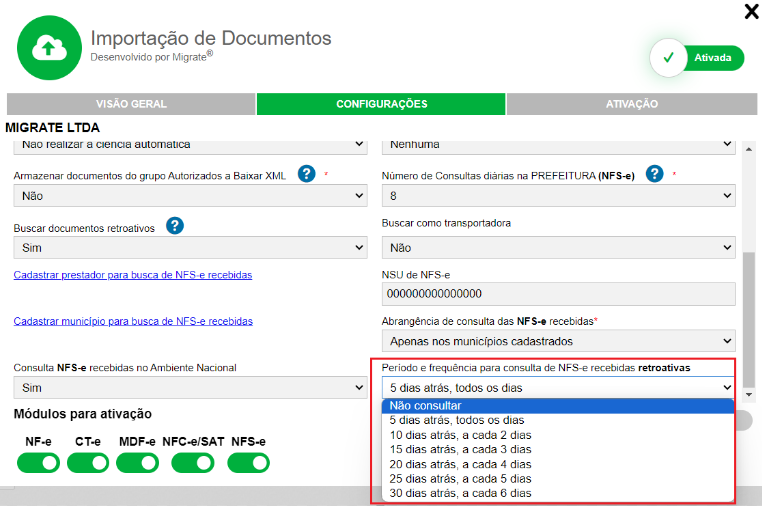The height and width of the screenshot is (506, 763).
Task: Click help icon beside Consultas diárias na PREFEITURA
Action: (x=655, y=174)
